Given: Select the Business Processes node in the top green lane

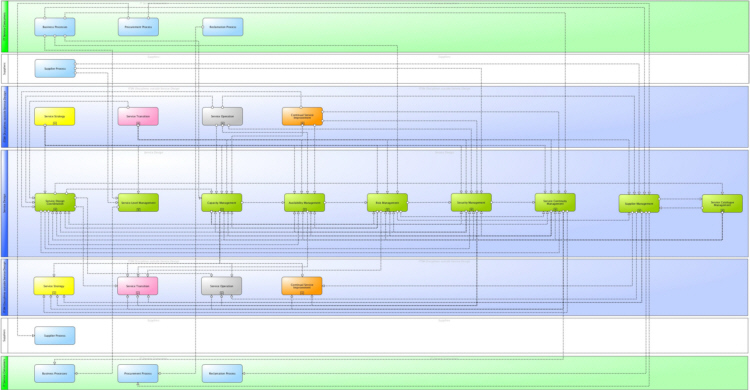Looking at the screenshot, I should [x=55, y=27].
